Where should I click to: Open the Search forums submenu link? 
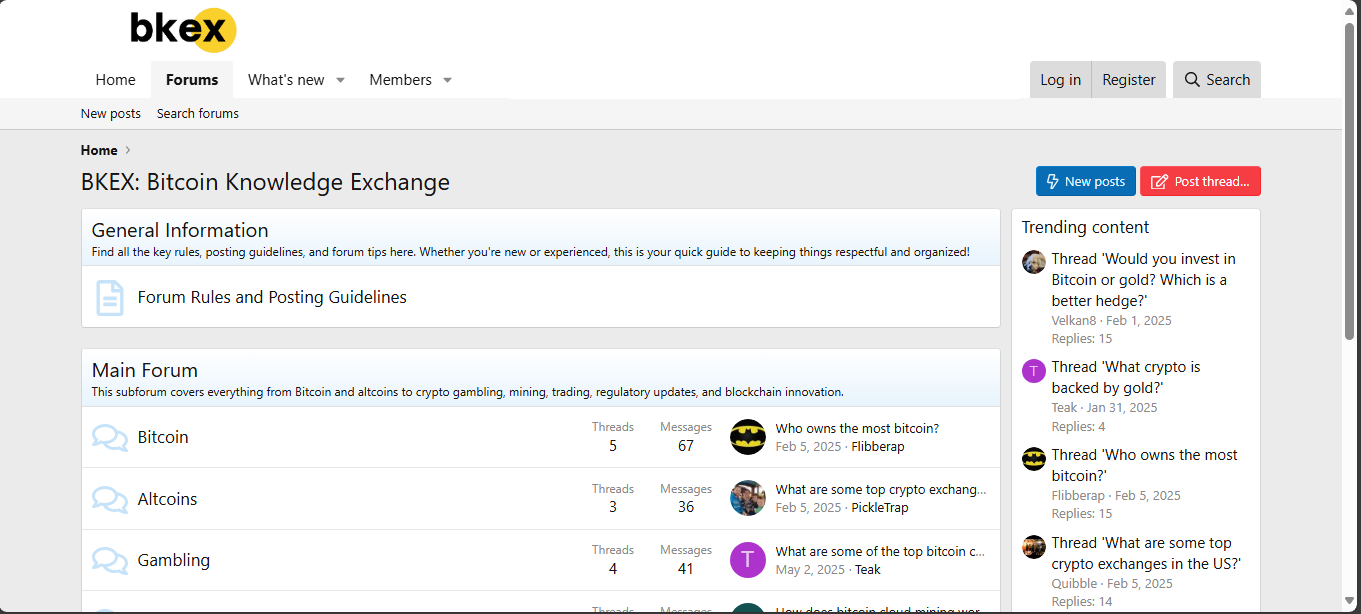click(197, 114)
